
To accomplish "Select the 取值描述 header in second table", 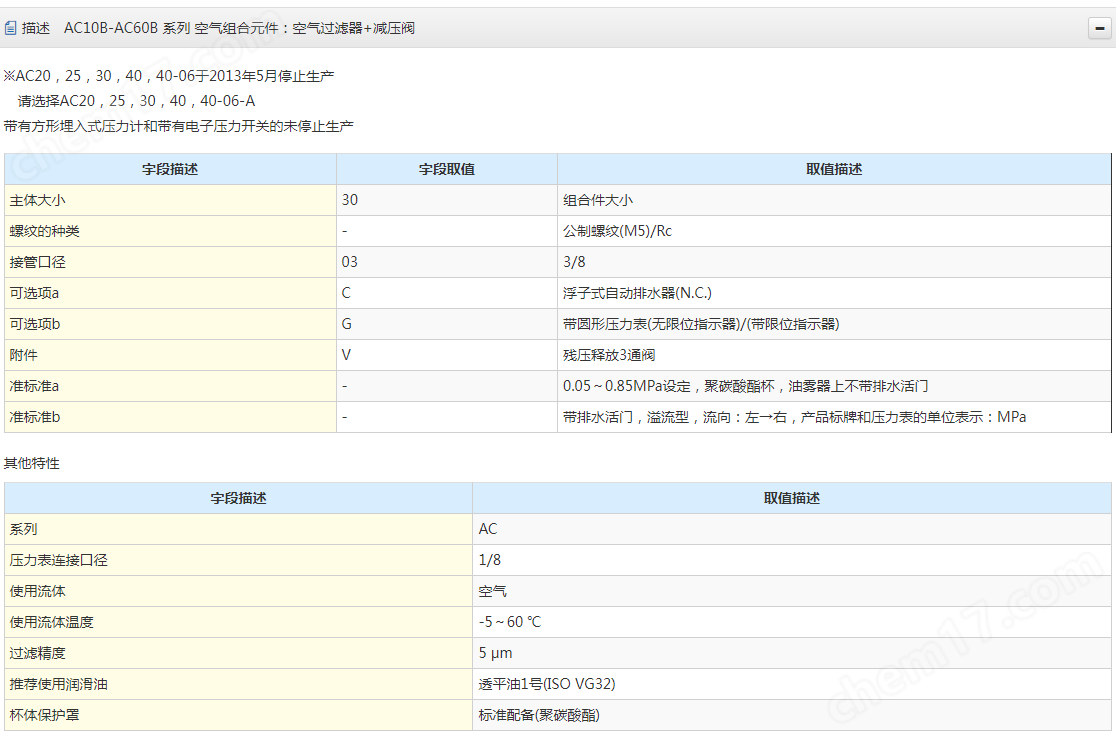I will point(792,498).
